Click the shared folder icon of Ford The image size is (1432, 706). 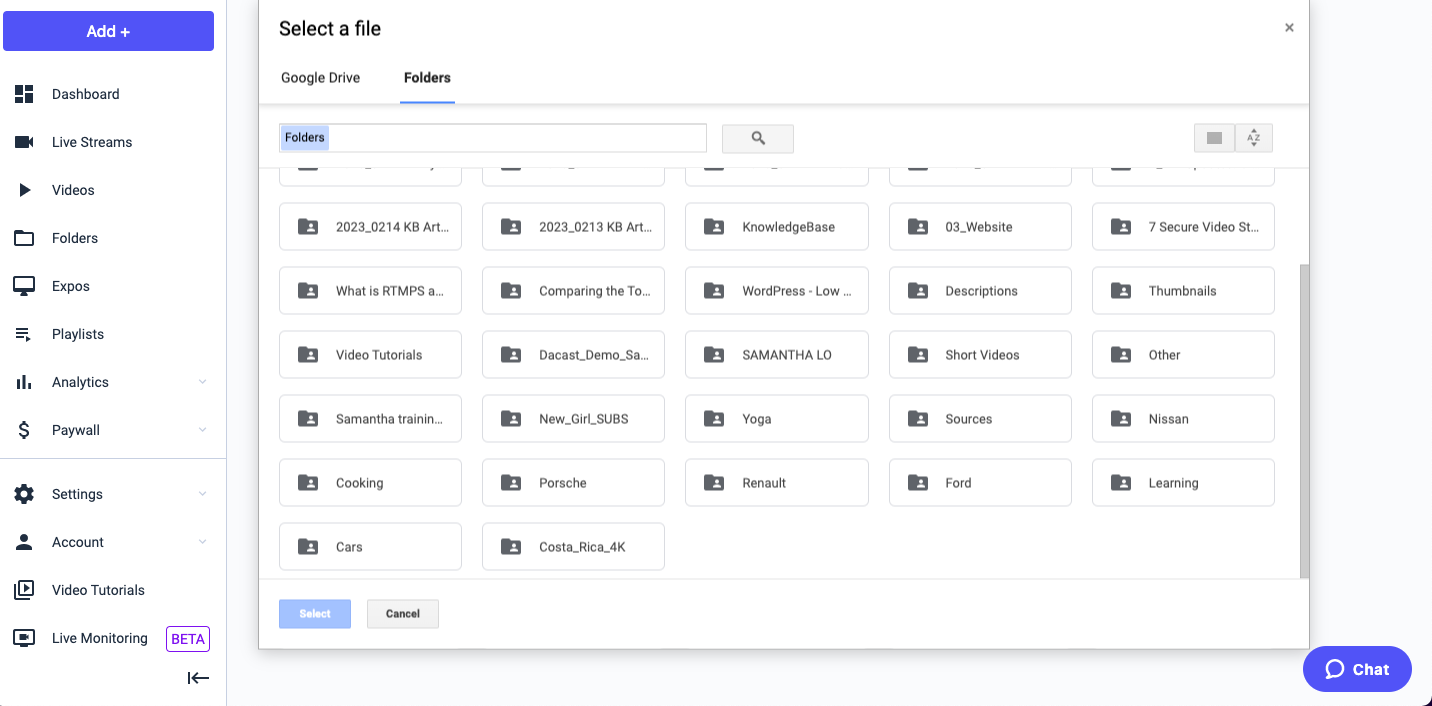pyautogui.click(x=918, y=483)
